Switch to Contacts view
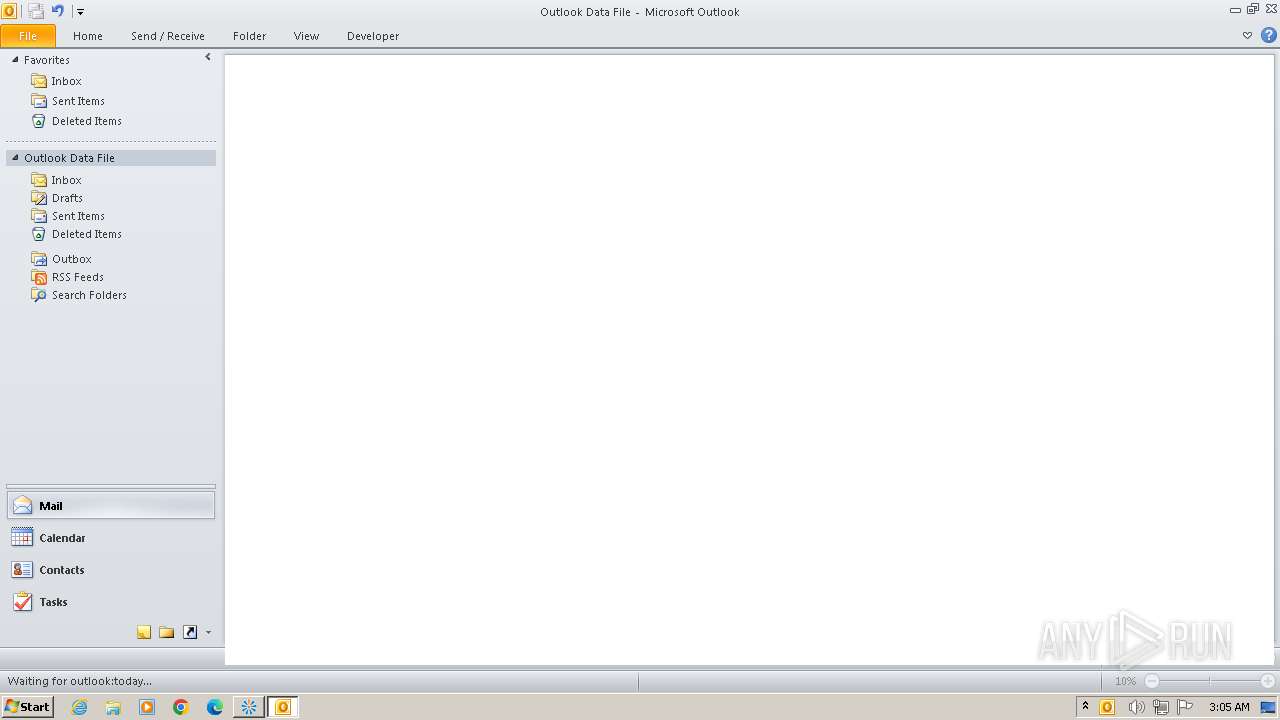The width and height of the screenshot is (1280, 720). tap(111, 570)
